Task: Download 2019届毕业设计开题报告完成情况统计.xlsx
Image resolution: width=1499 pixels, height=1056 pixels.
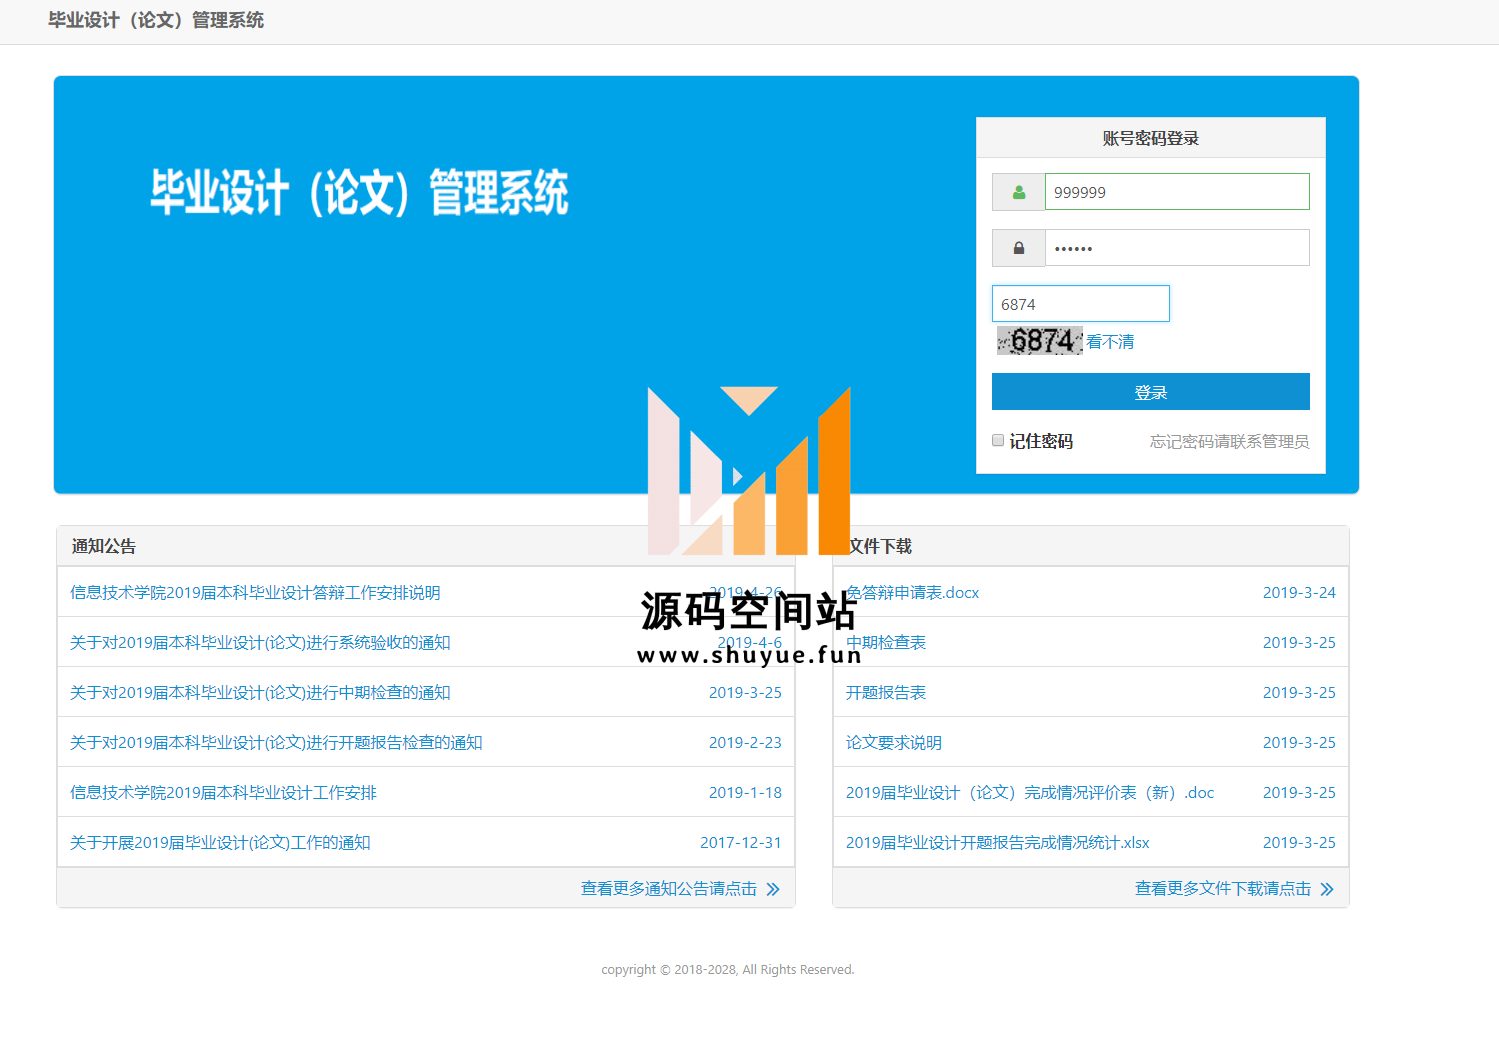Action: tap(997, 843)
